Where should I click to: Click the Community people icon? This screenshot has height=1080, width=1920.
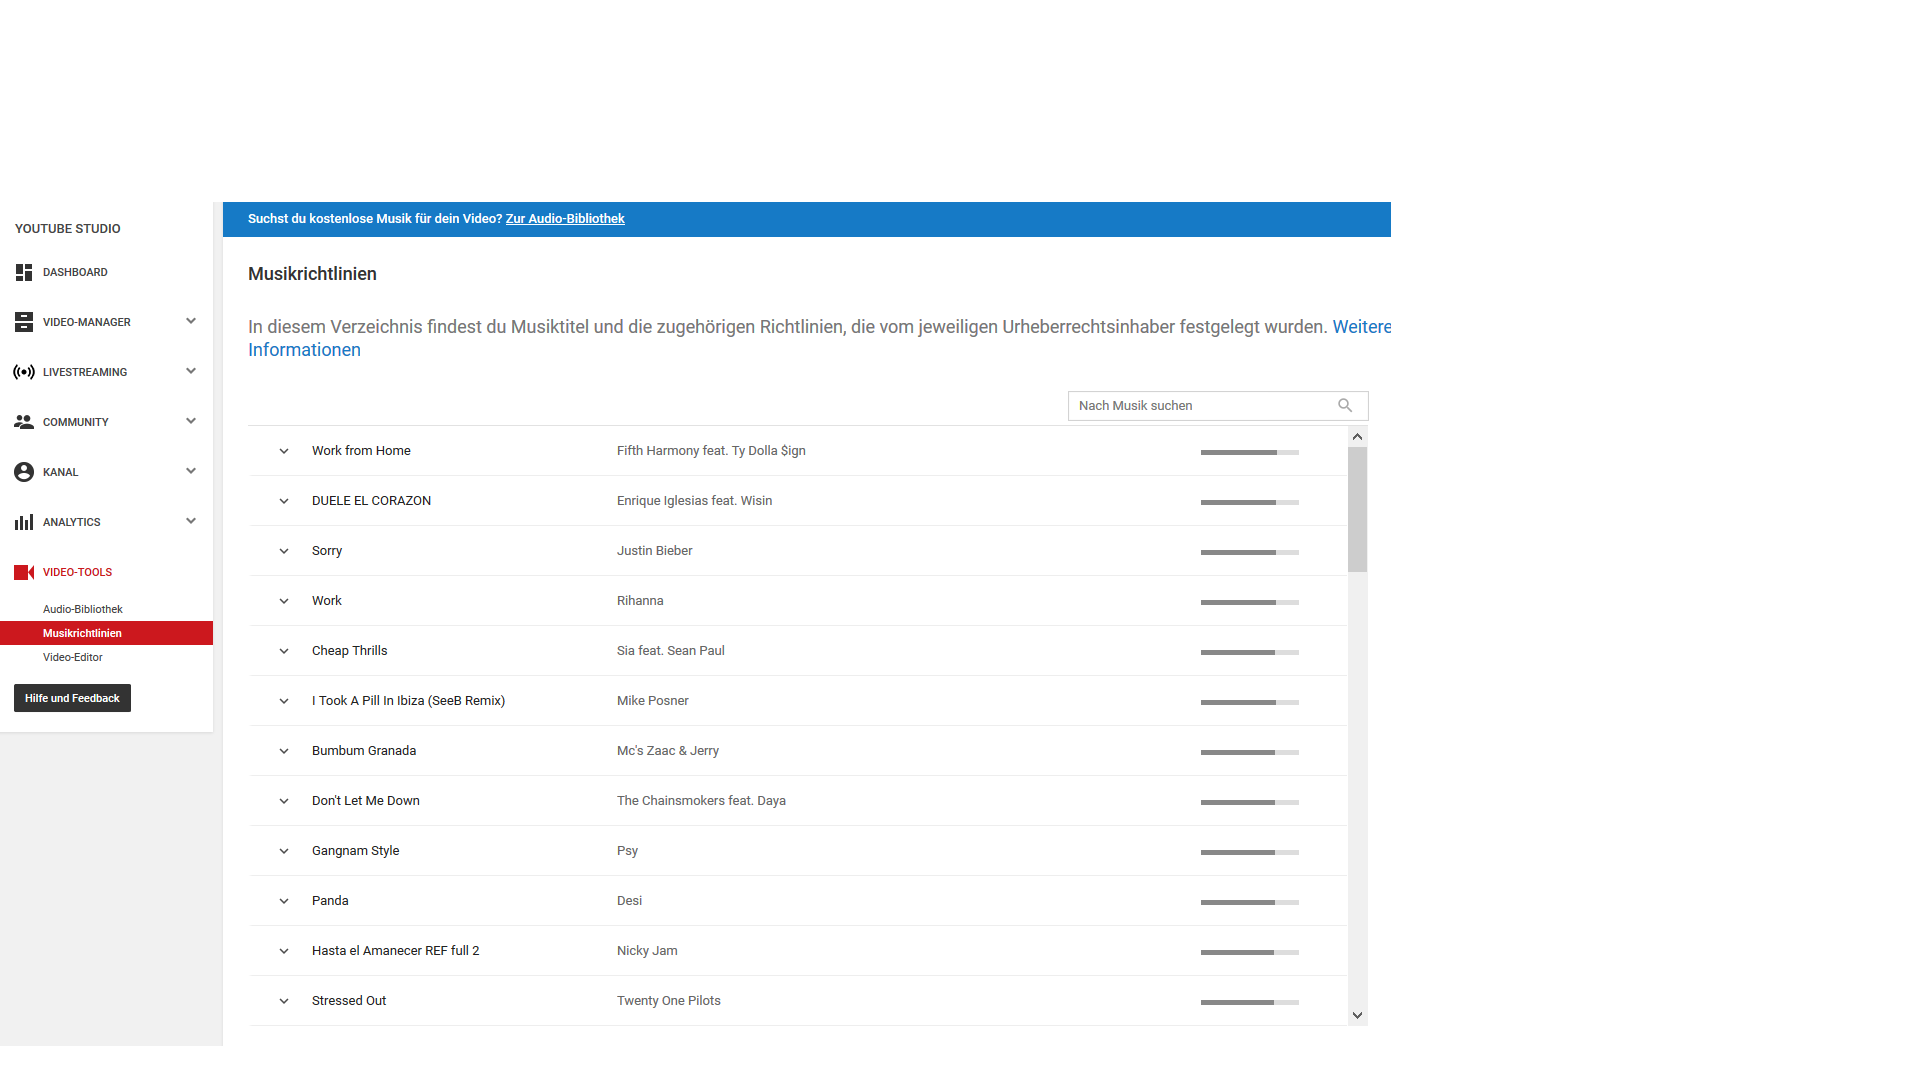[x=24, y=422]
